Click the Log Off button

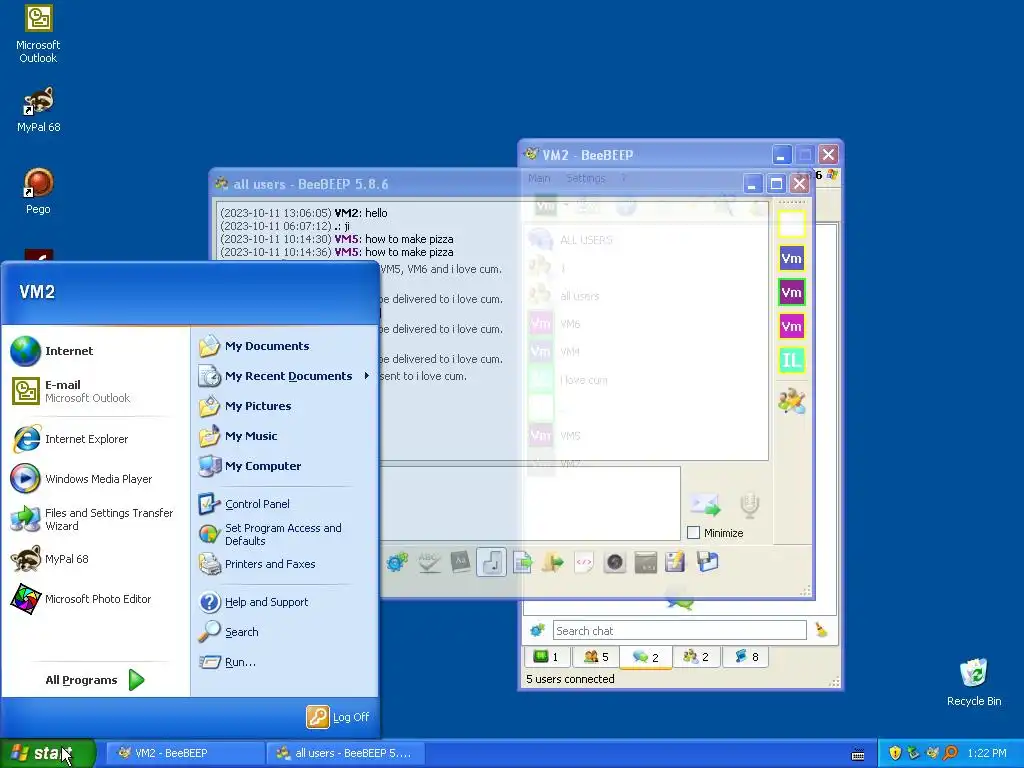click(338, 717)
